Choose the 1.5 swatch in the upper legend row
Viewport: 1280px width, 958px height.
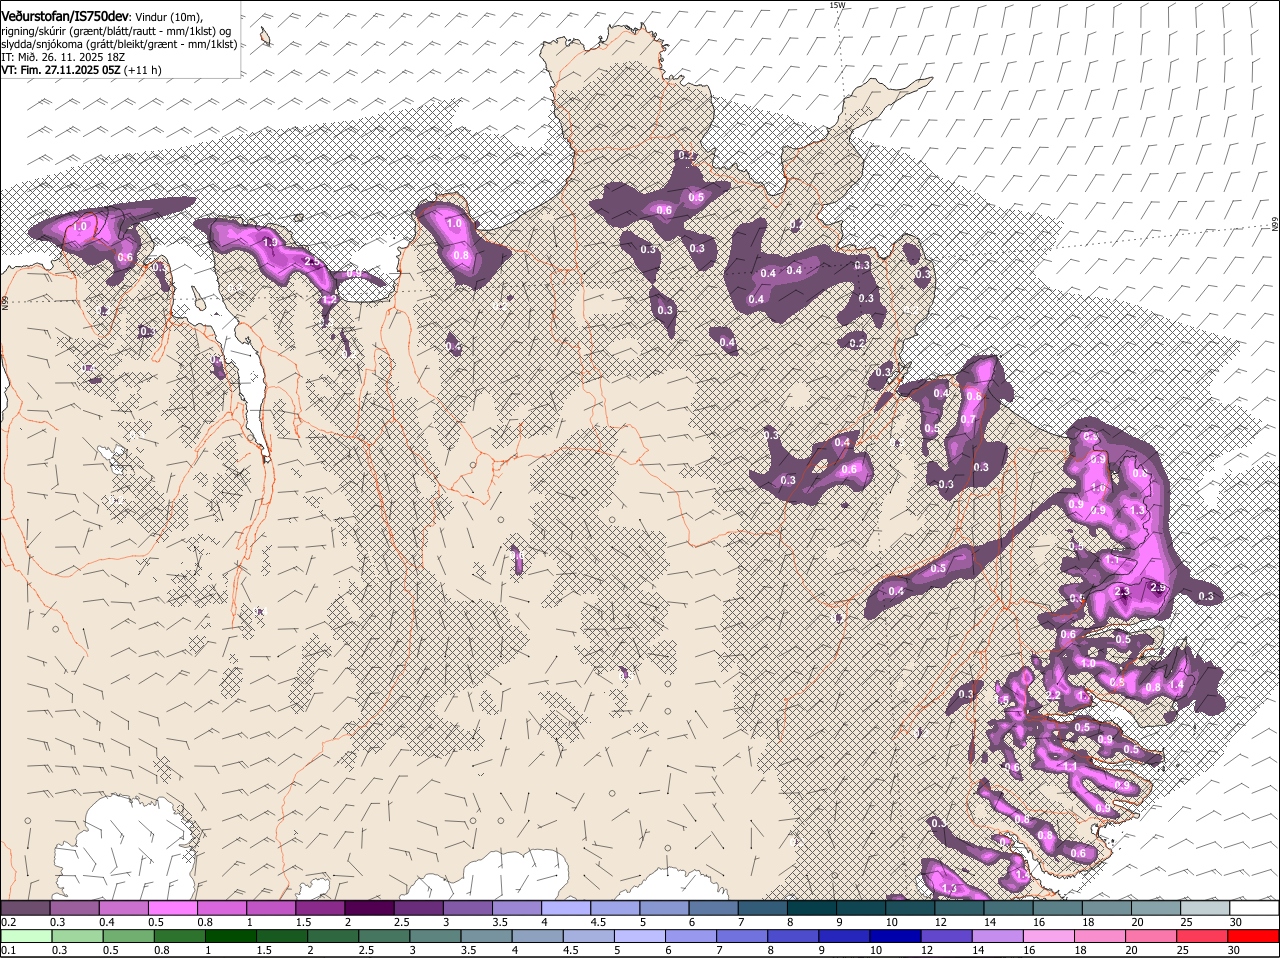(x=319, y=908)
